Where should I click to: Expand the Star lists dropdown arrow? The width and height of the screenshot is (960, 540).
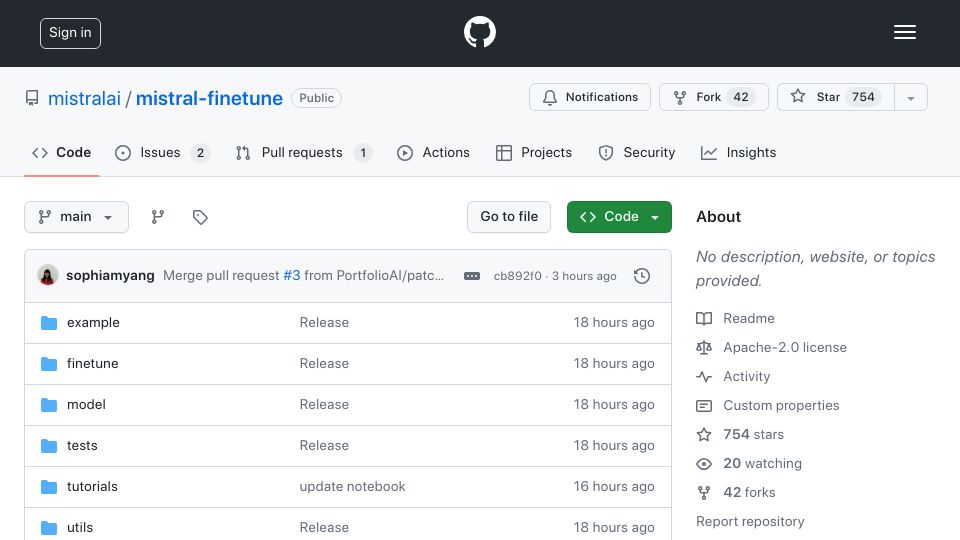coord(911,97)
